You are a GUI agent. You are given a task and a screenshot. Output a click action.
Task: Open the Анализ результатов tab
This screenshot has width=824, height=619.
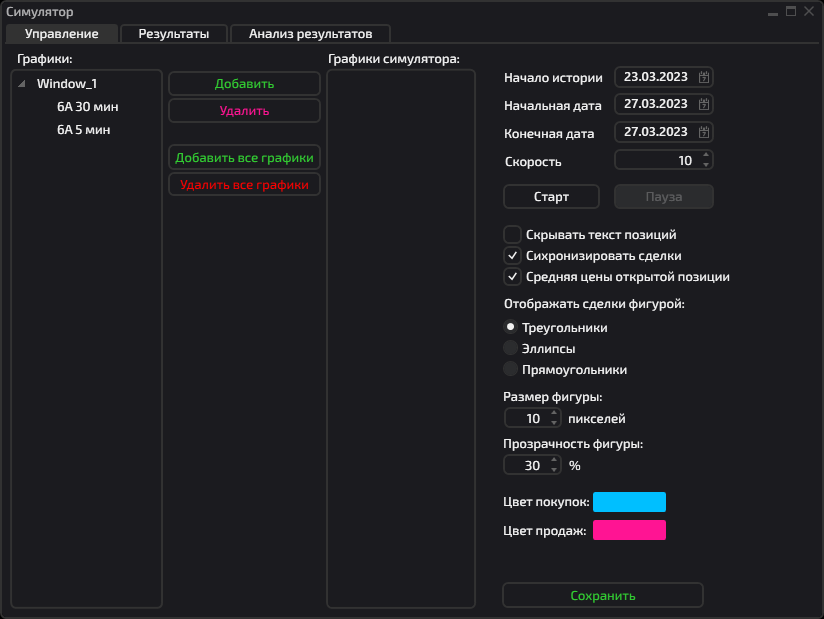[310, 34]
